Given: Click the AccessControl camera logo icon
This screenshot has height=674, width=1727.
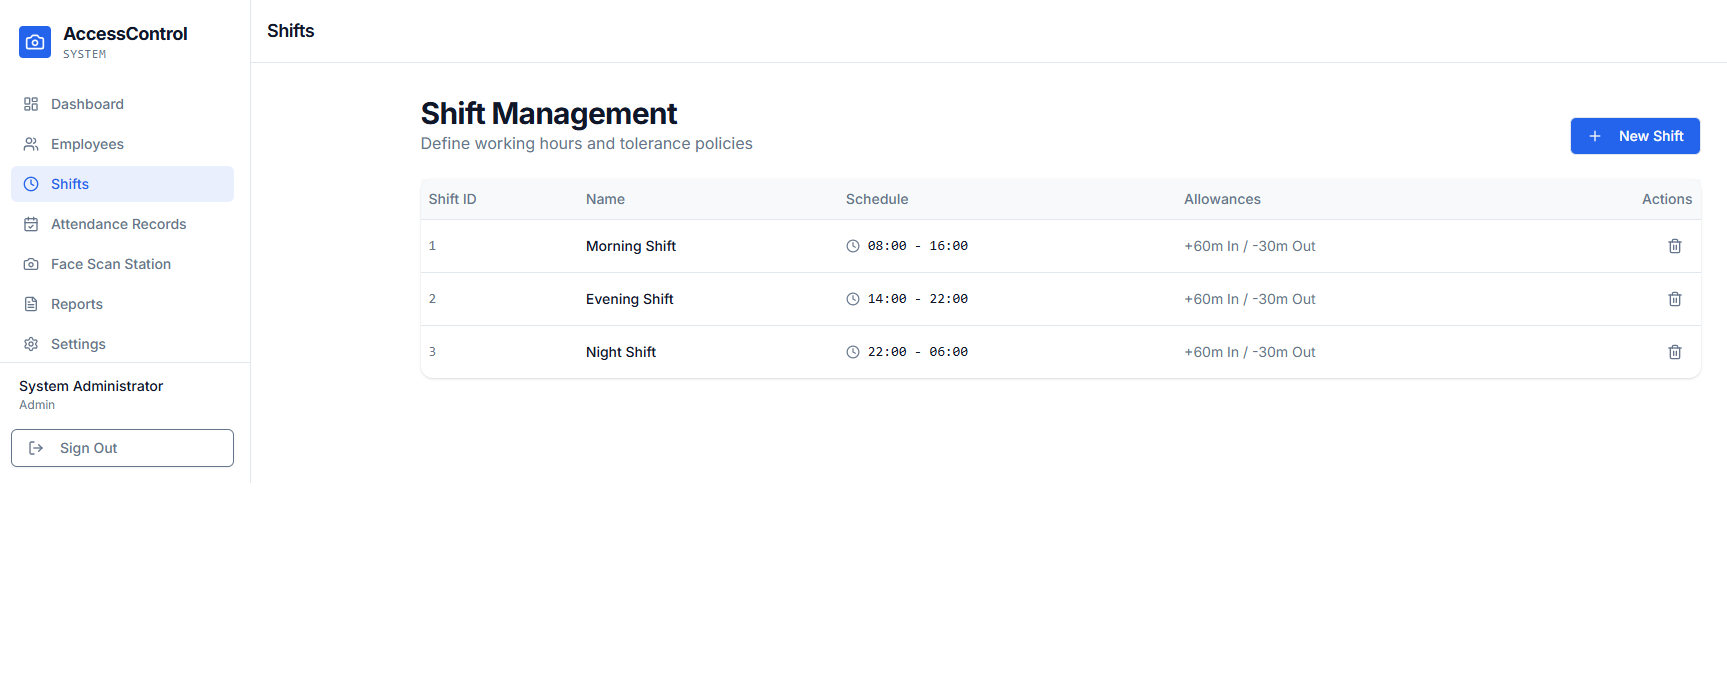Looking at the screenshot, I should coord(35,42).
